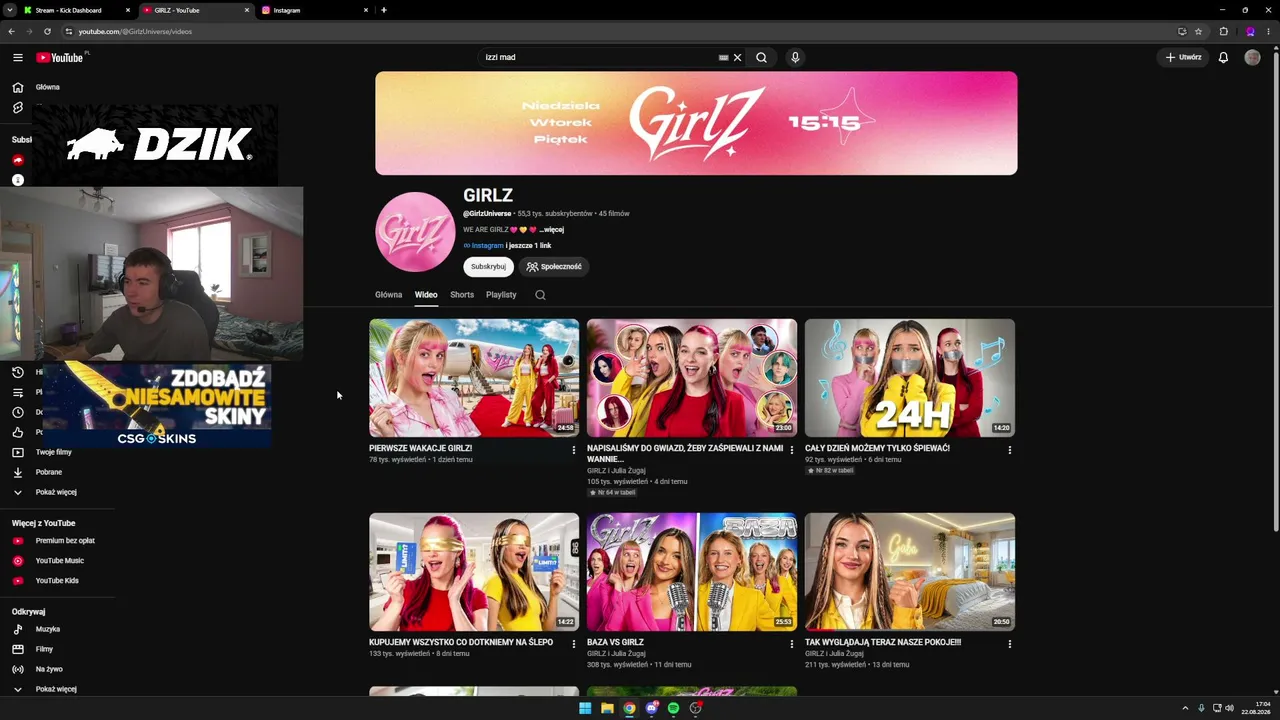This screenshot has height=720, width=1280.
Task: Open the browser profile avatar
Action: (x=1250, y=31)
